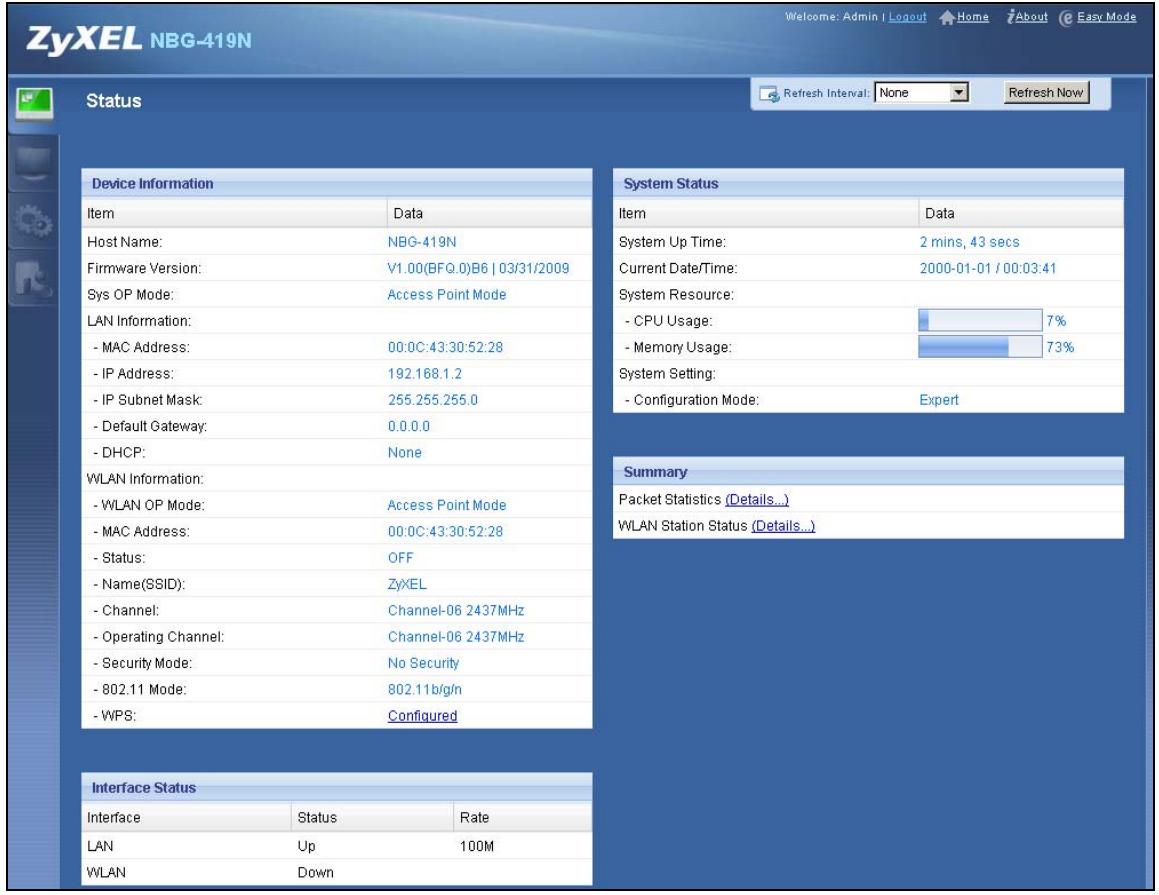The image size is (1159, 895).
Task: Click Default Gateway value 0.0.0.0
Action: 409,426
